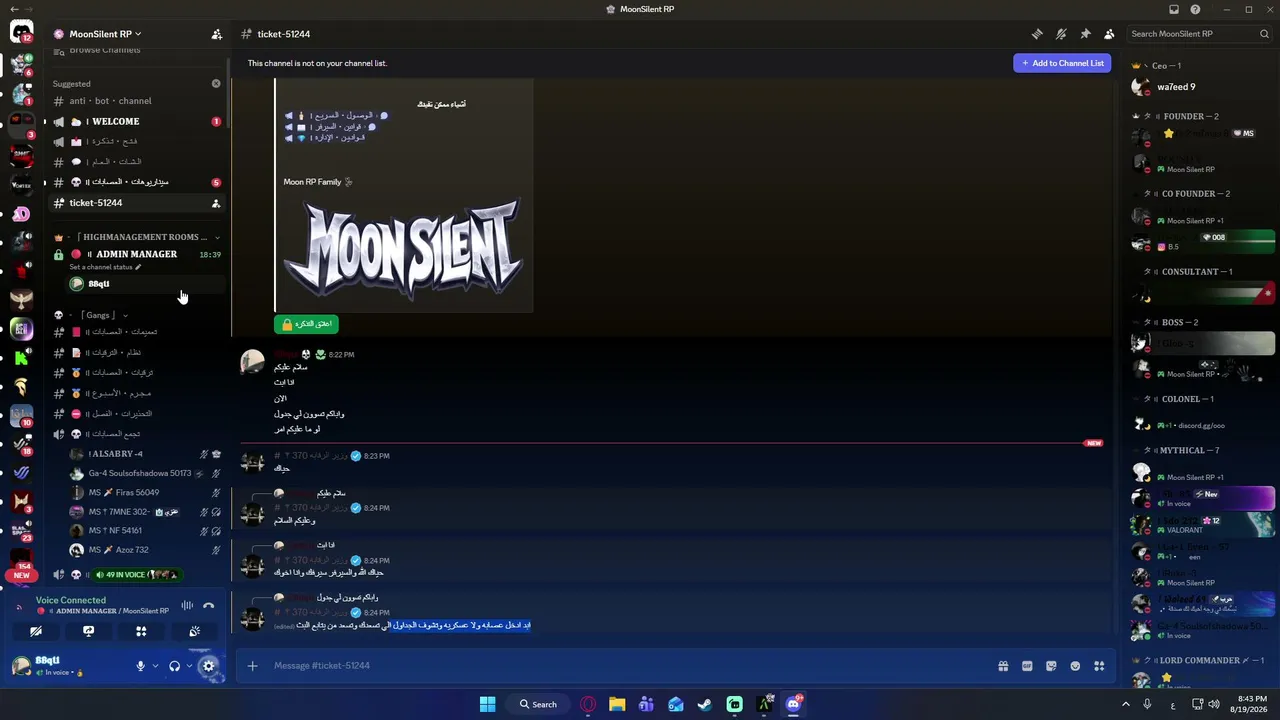The width and height of the screenshot is (1280, 720).
Task: Click the green close ticket button
Action: coord(306,324)
